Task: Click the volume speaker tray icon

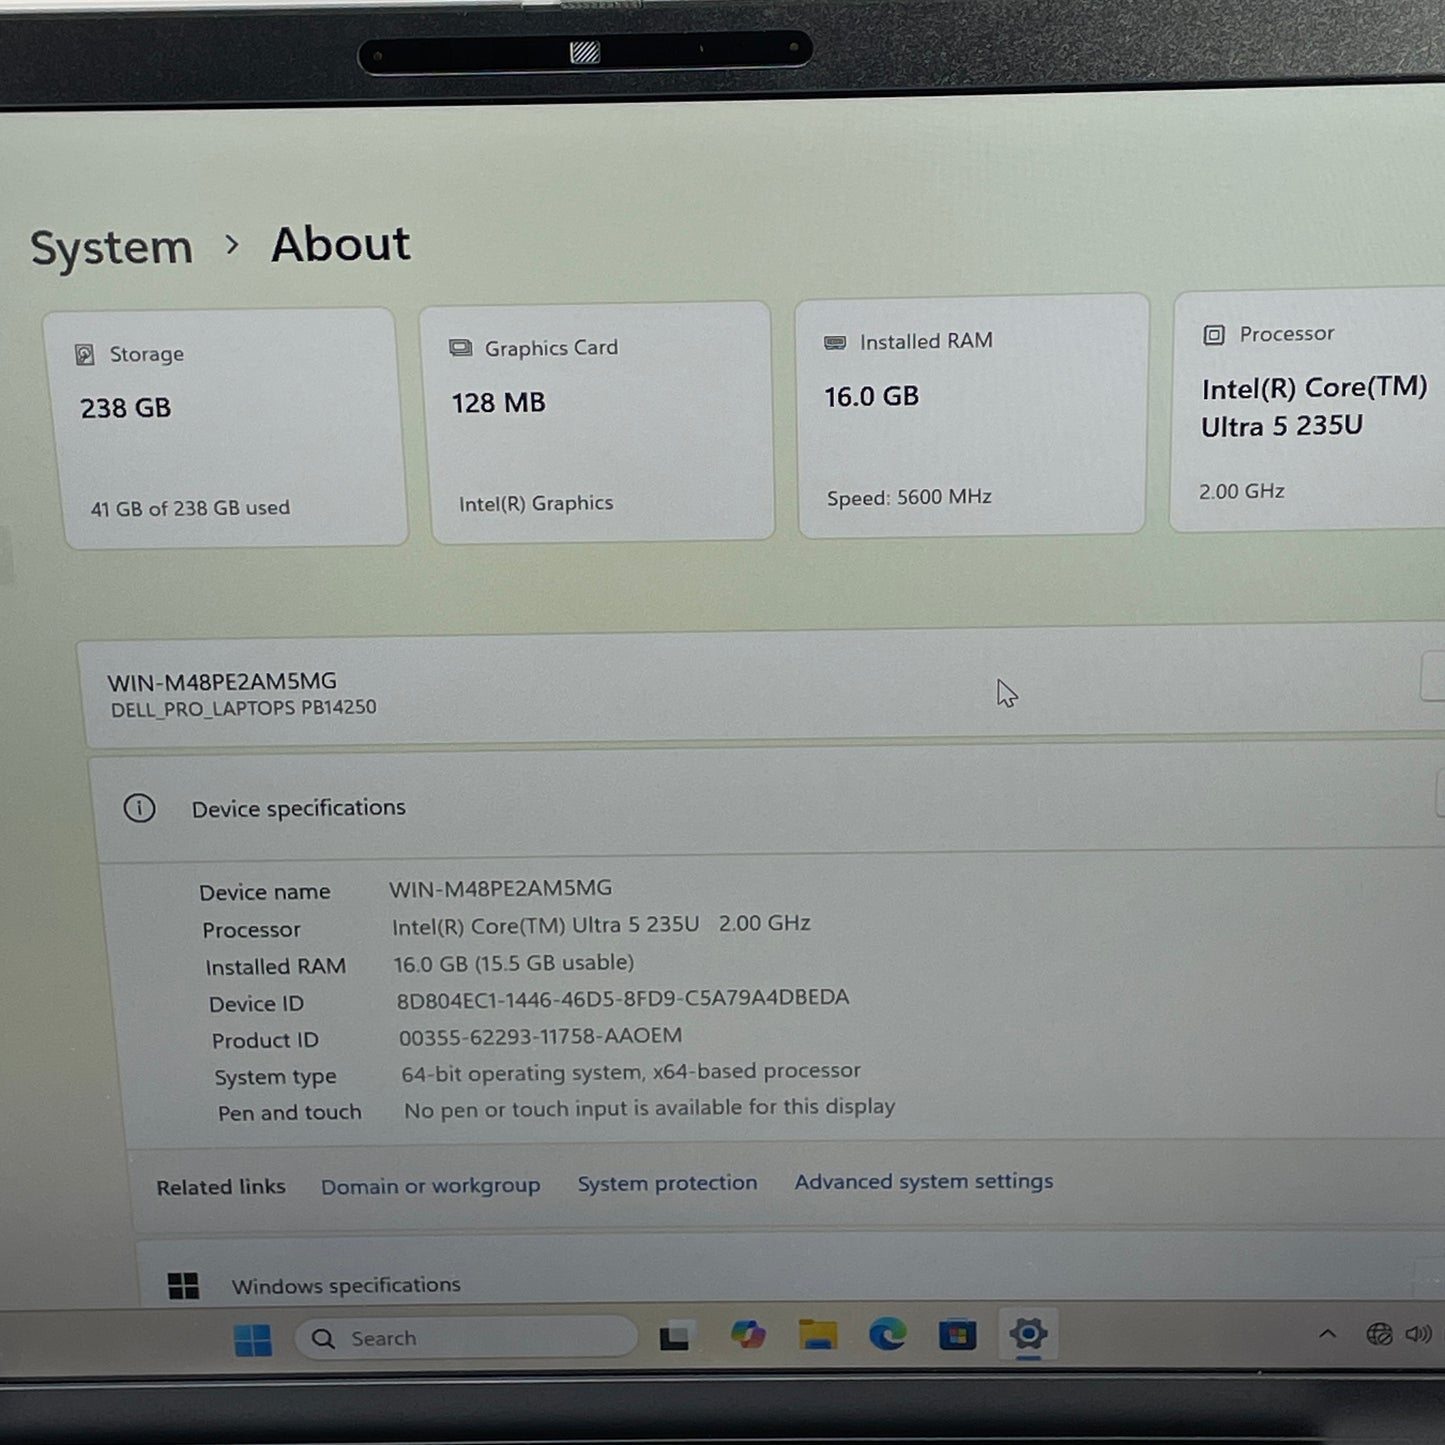Action: pyautogui.click(x=1418, y=1334)
